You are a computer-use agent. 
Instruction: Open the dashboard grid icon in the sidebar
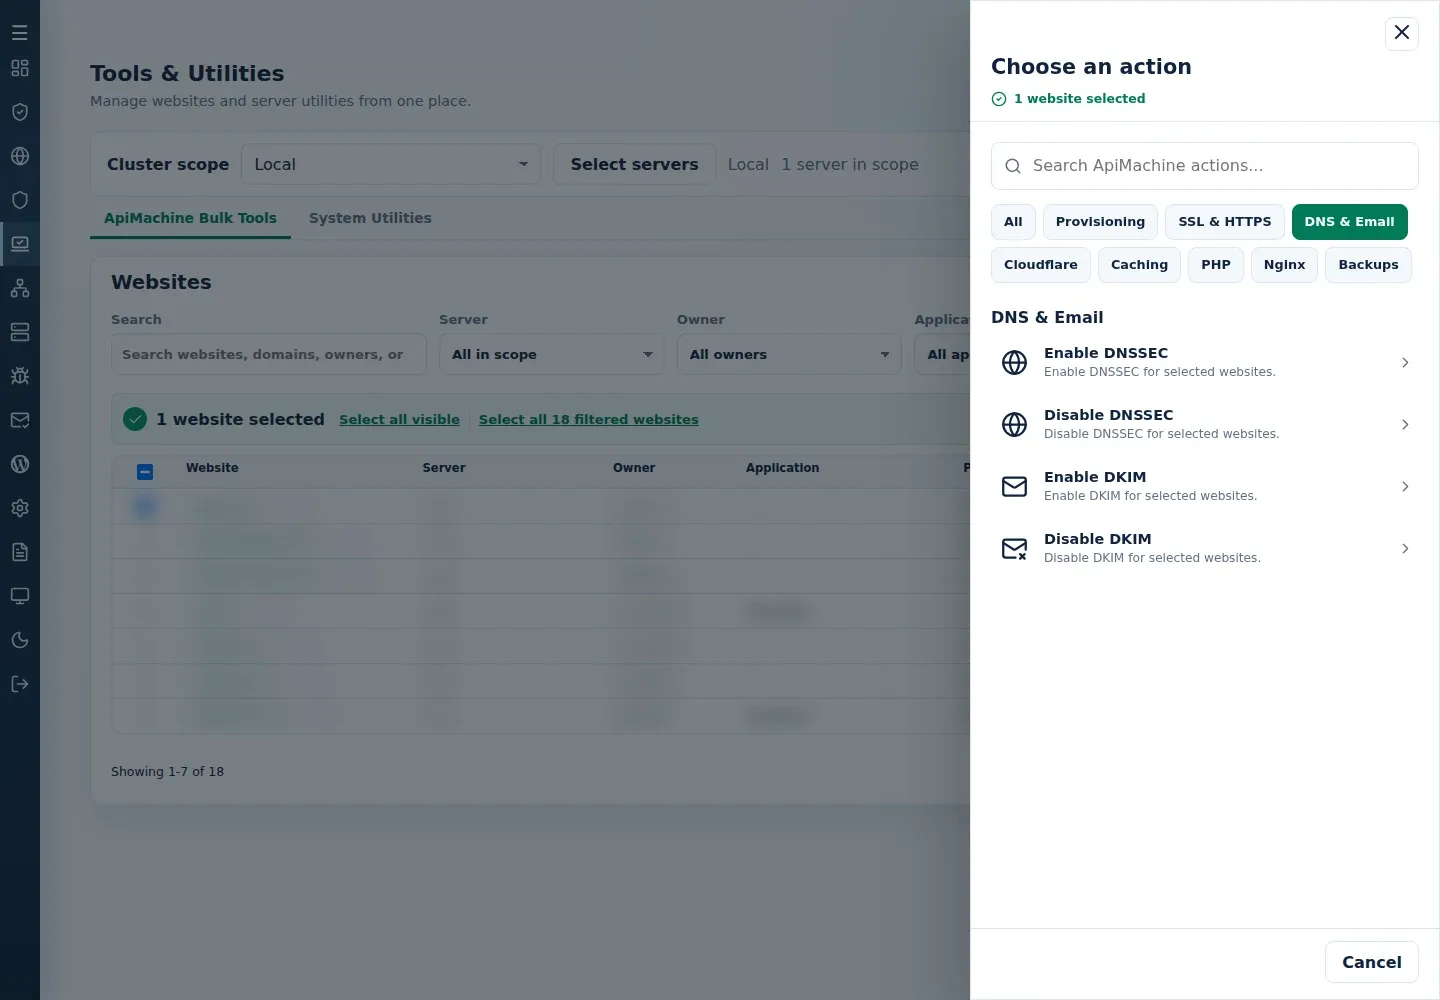[x=20, y=68]
